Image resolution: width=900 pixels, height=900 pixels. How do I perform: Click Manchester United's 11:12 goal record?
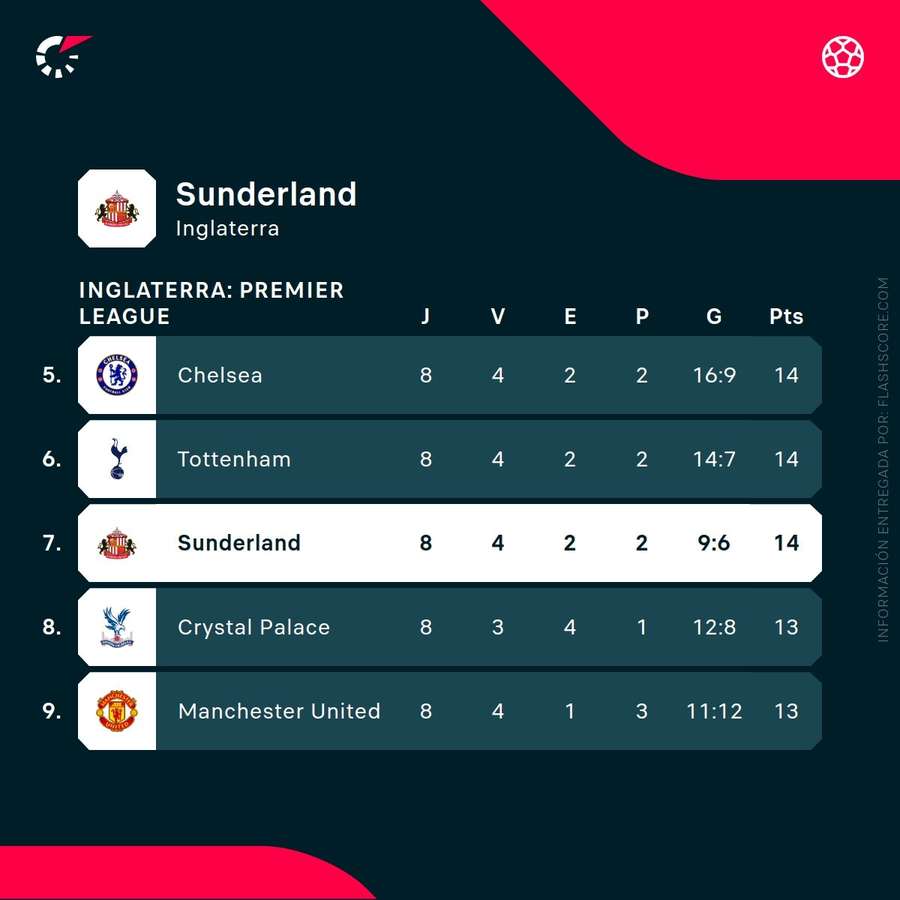tap(714, 711)
